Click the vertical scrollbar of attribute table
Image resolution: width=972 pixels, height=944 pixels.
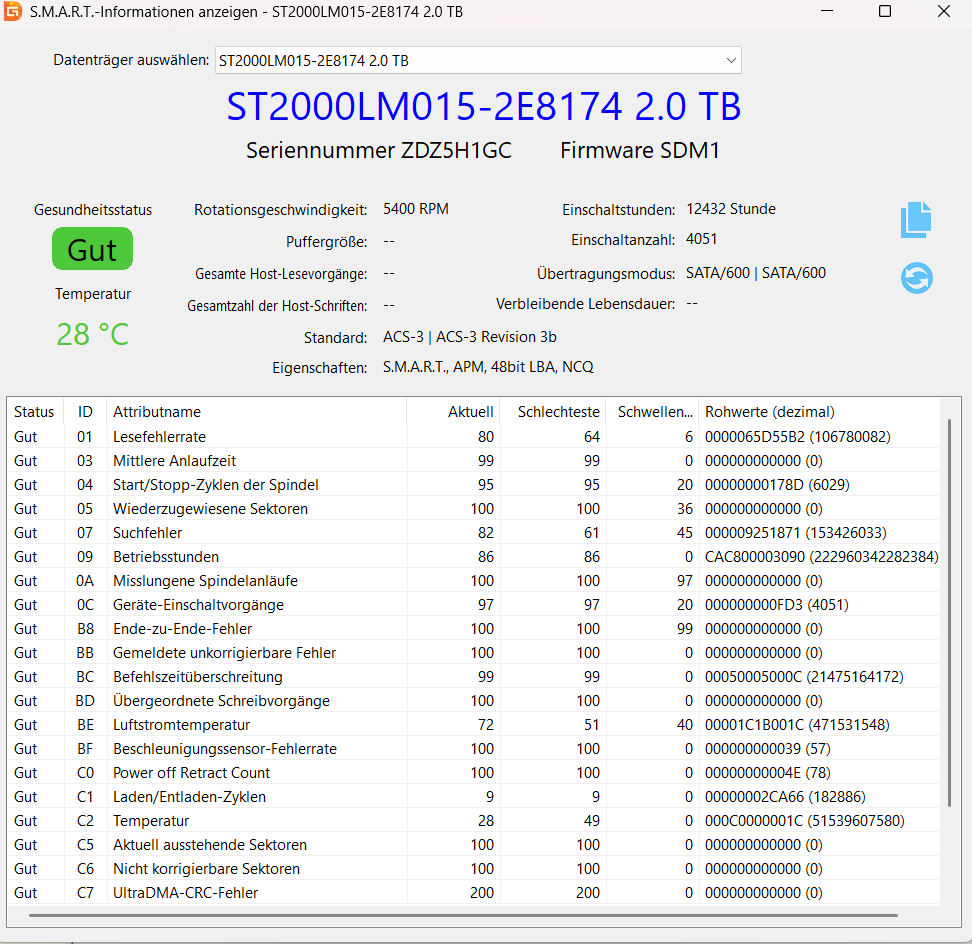click(949, 610)
